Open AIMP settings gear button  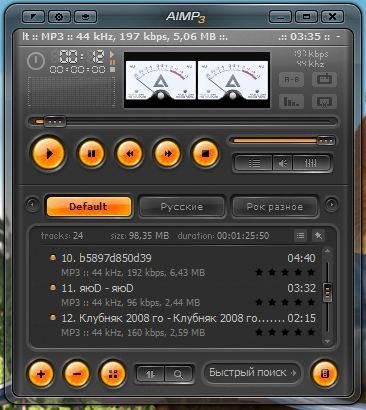click(x=59, y=17)
